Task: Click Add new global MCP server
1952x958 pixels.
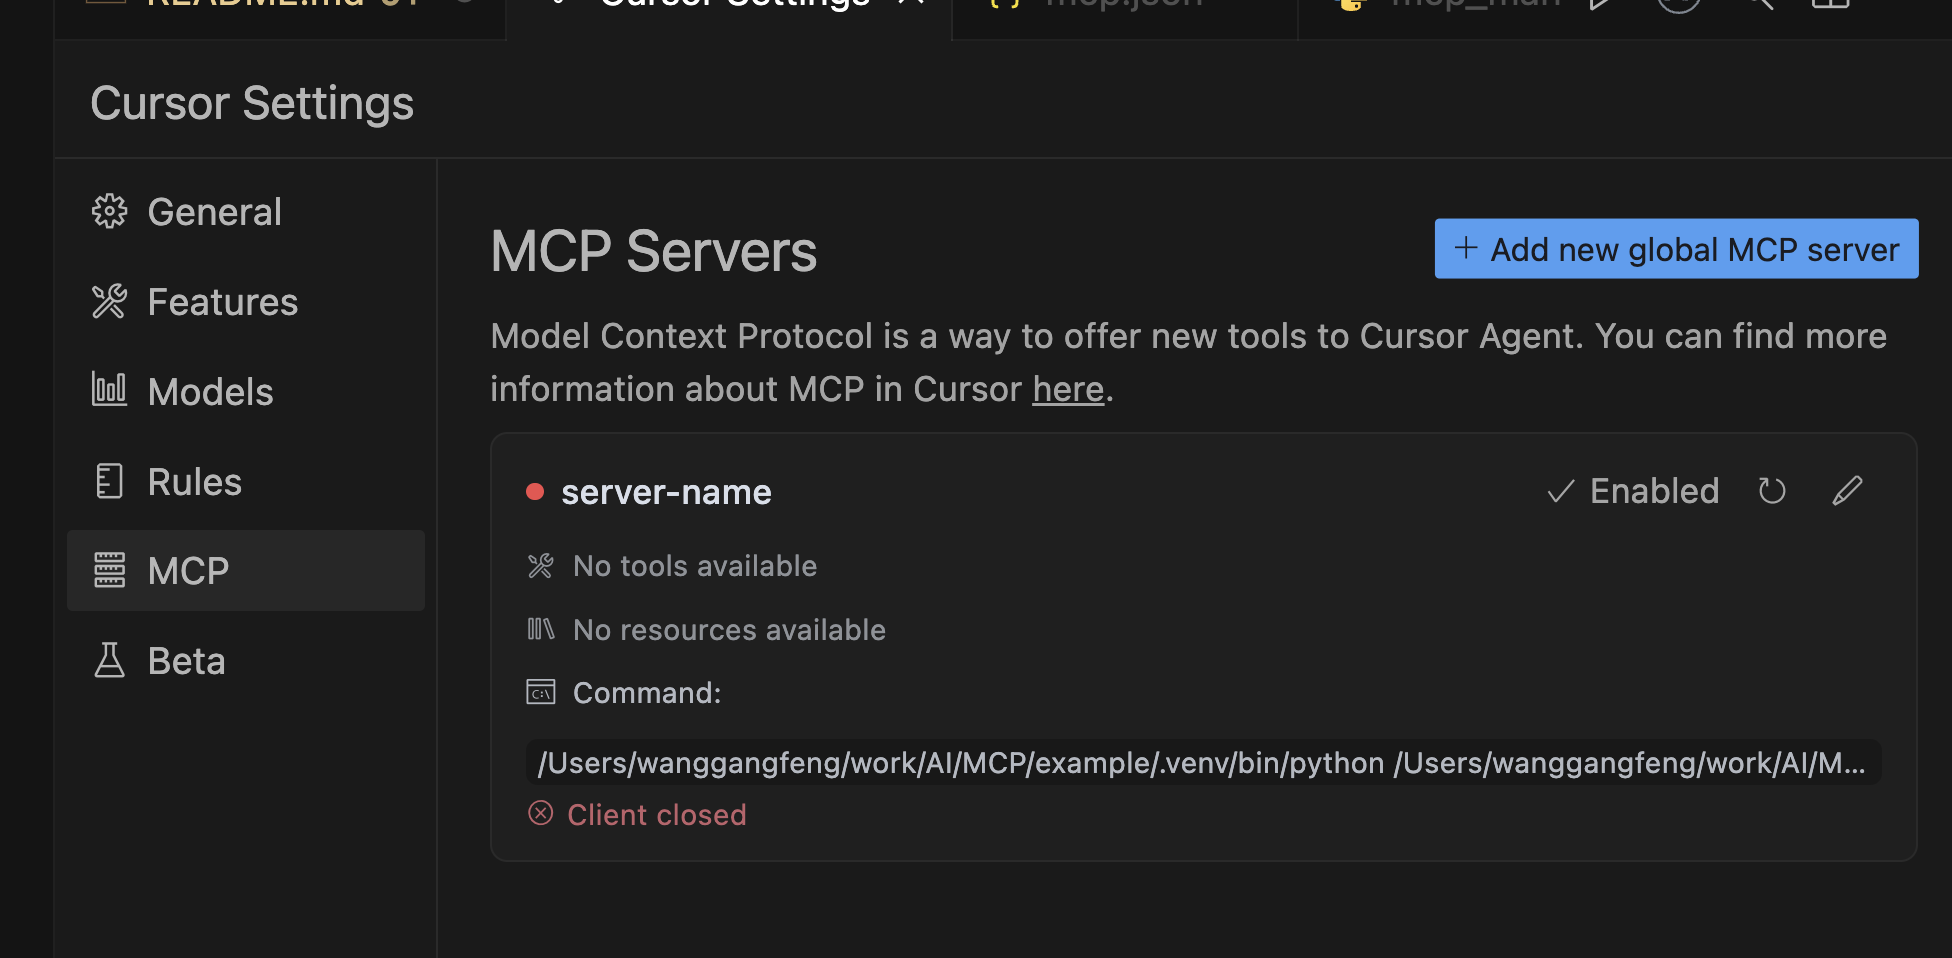Action: (x=1676, y=249)
